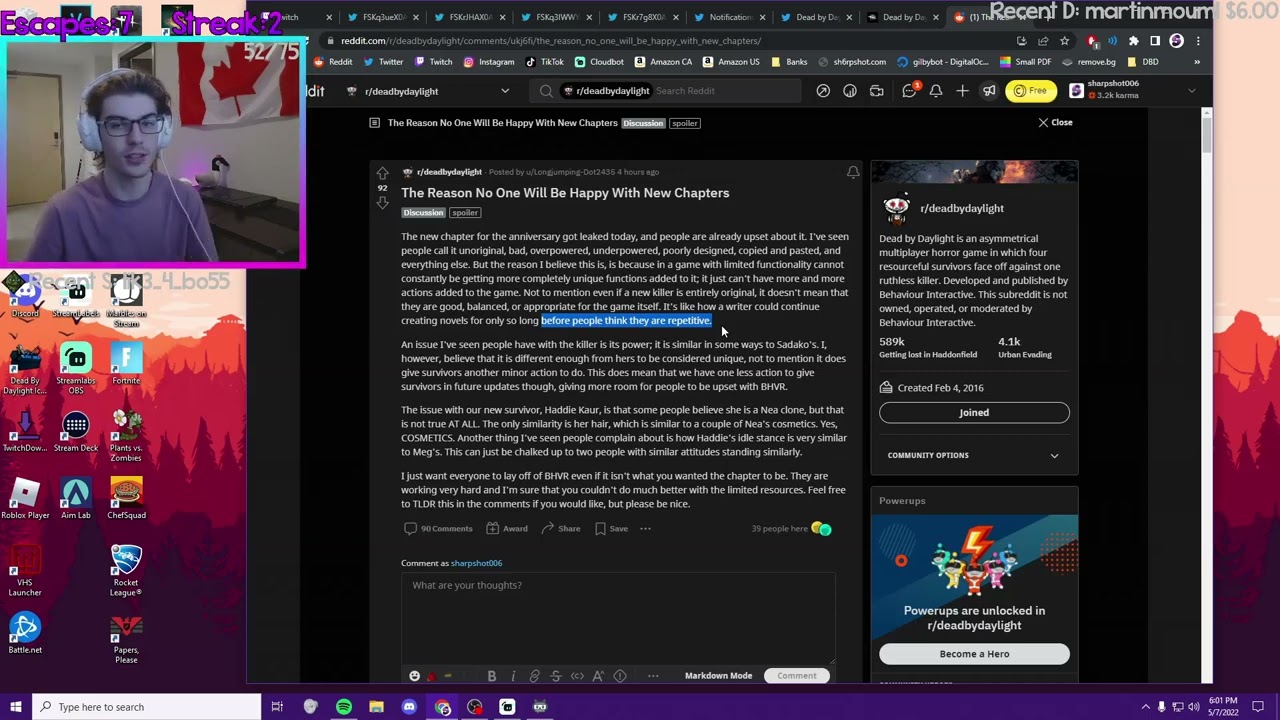Click the notification bell on the post
Viewport: 1280px width, 720px height.
click(x=853, y=173)
